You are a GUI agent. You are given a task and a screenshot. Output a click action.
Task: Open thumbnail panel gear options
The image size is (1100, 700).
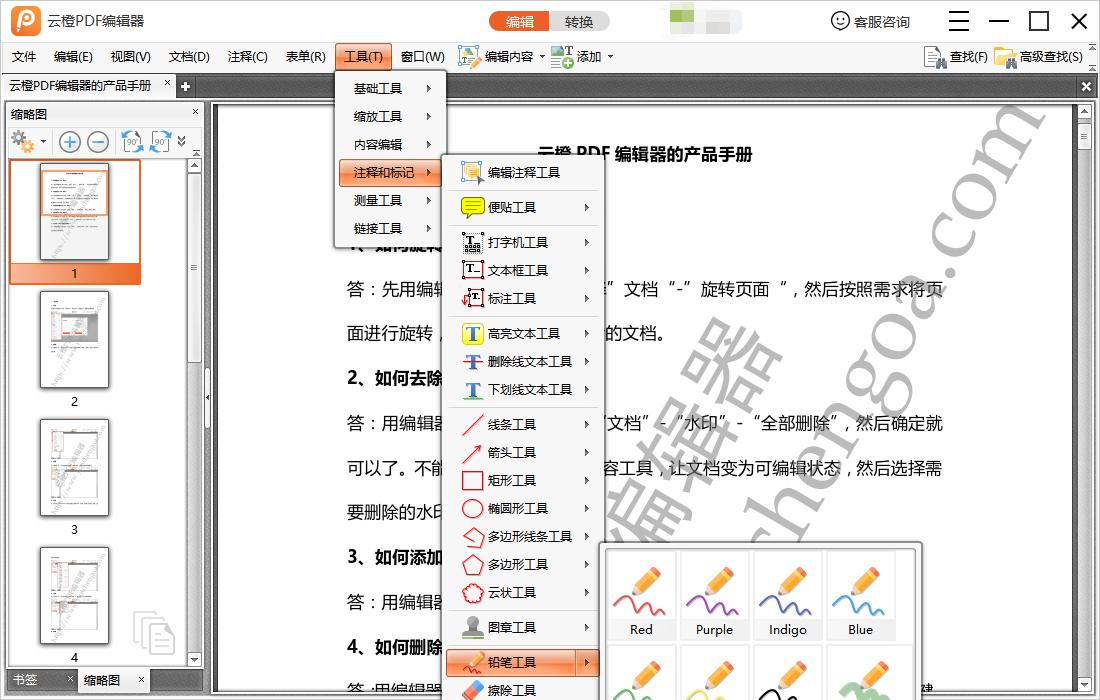(x=22, y=142)
